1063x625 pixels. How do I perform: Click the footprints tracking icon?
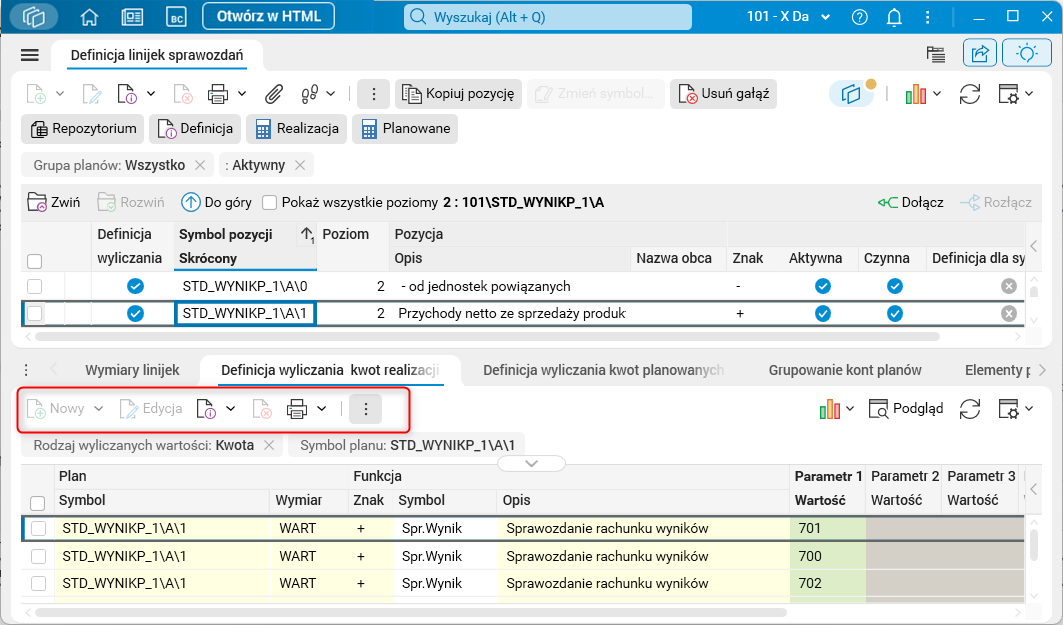click(310, 94)
